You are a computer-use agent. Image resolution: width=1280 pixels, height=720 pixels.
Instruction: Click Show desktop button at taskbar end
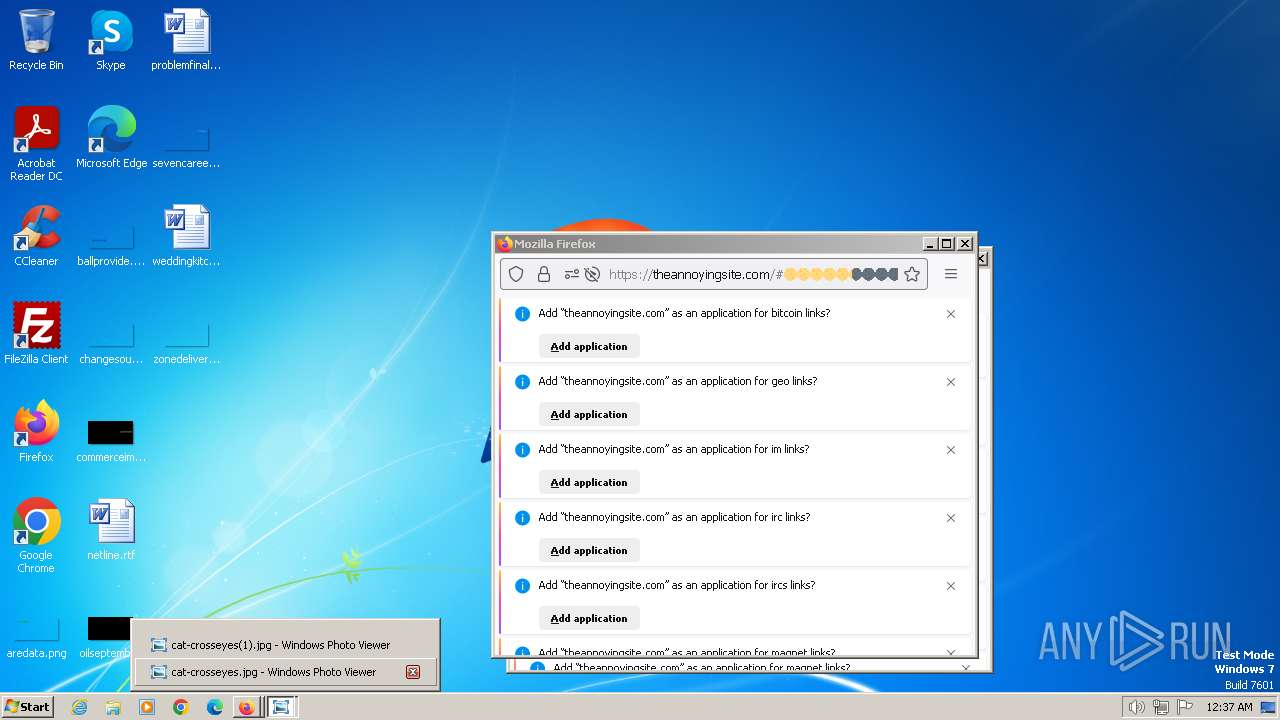(x=1268, y=707)
